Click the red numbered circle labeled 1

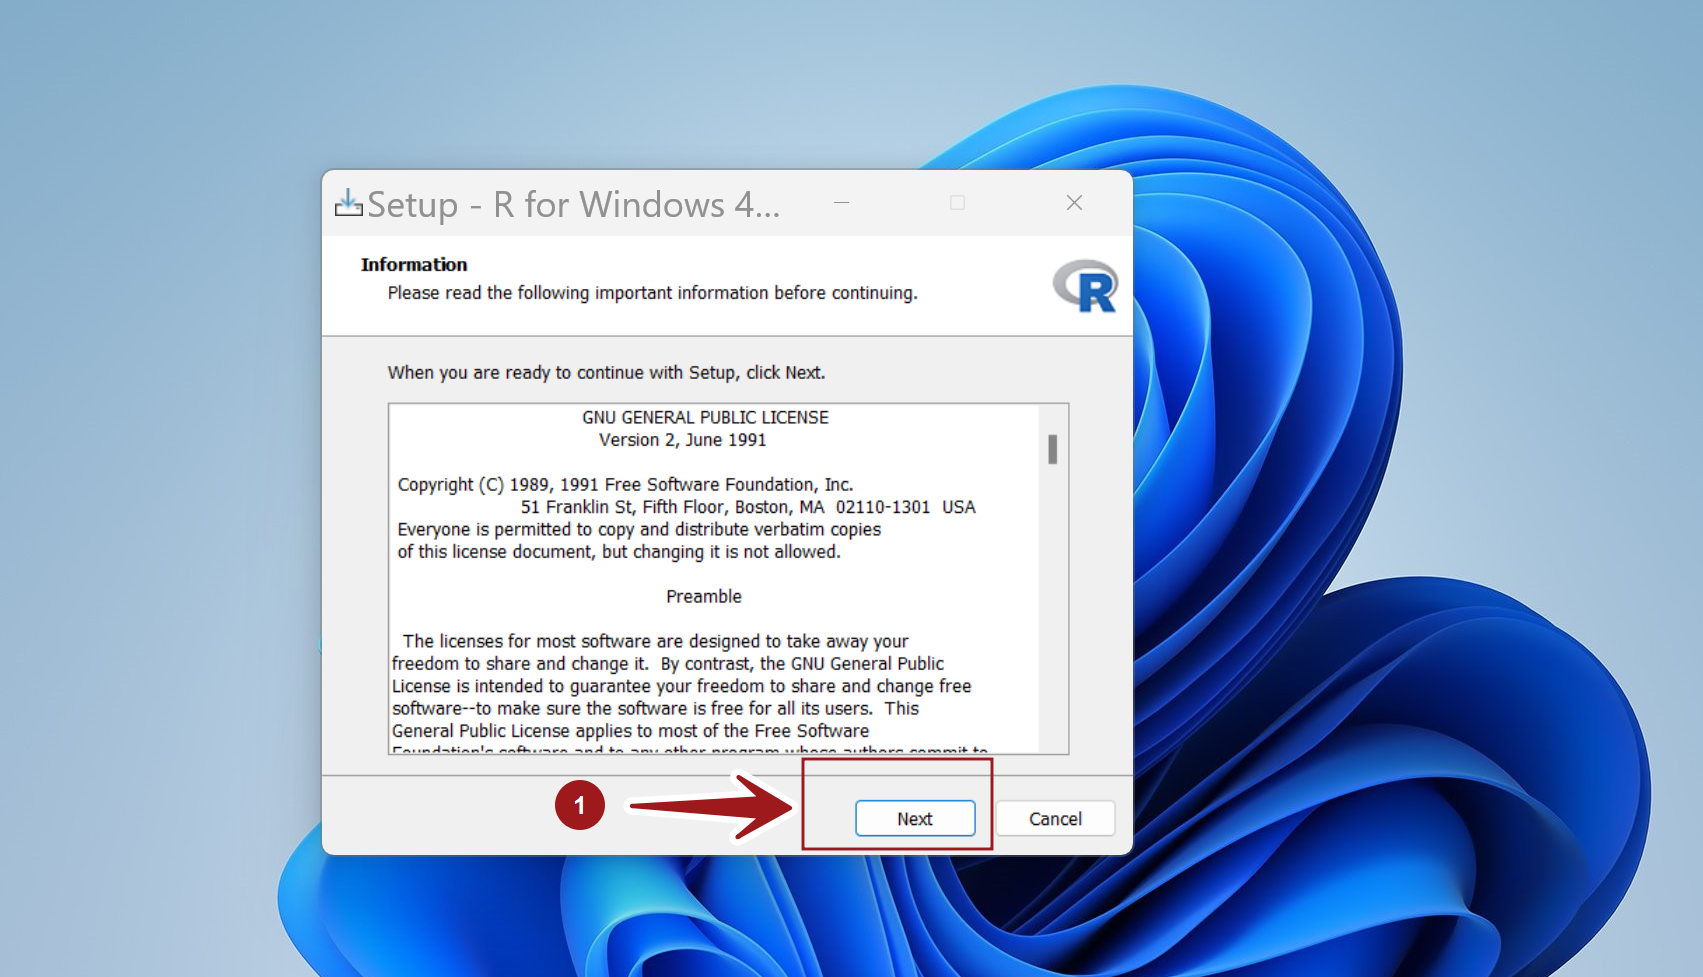(580, 805)
